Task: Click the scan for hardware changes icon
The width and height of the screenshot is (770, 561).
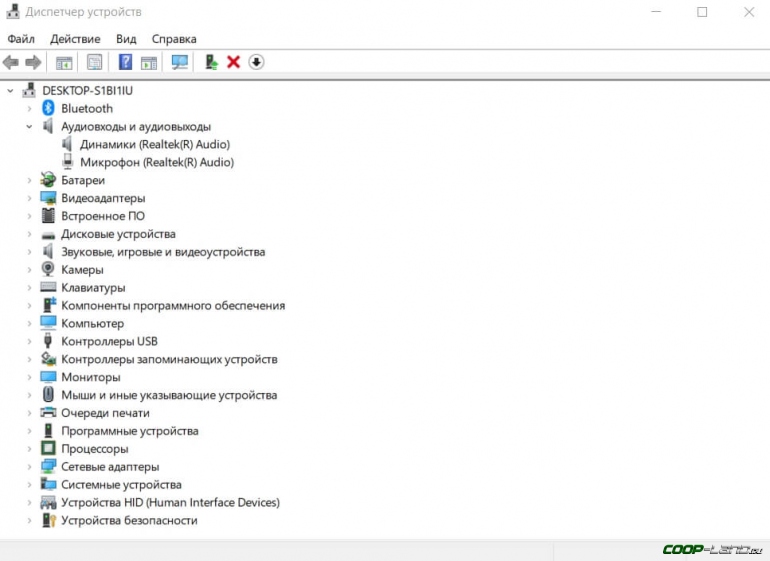Action: coord(180,62)
